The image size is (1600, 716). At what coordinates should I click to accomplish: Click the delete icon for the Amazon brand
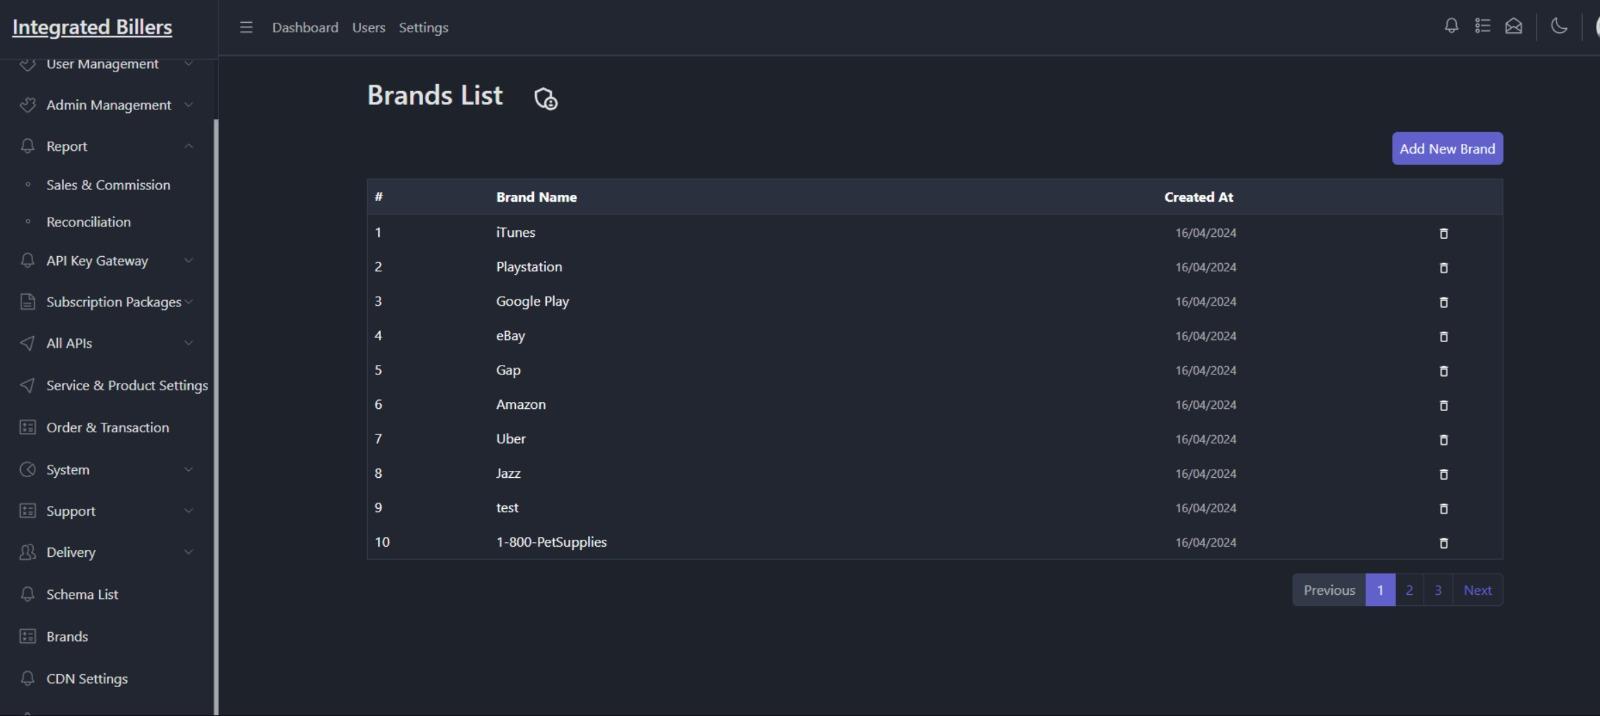tap(1444, 406)
